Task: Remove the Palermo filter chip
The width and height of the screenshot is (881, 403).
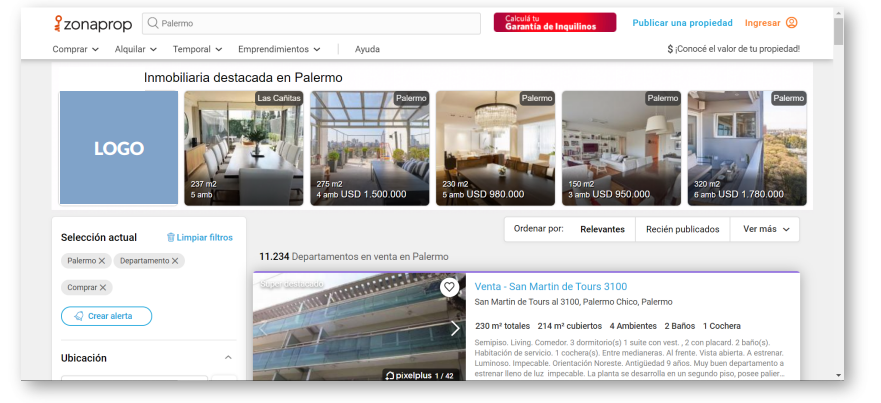Action: pyautogui.click(x=102, y=261)
